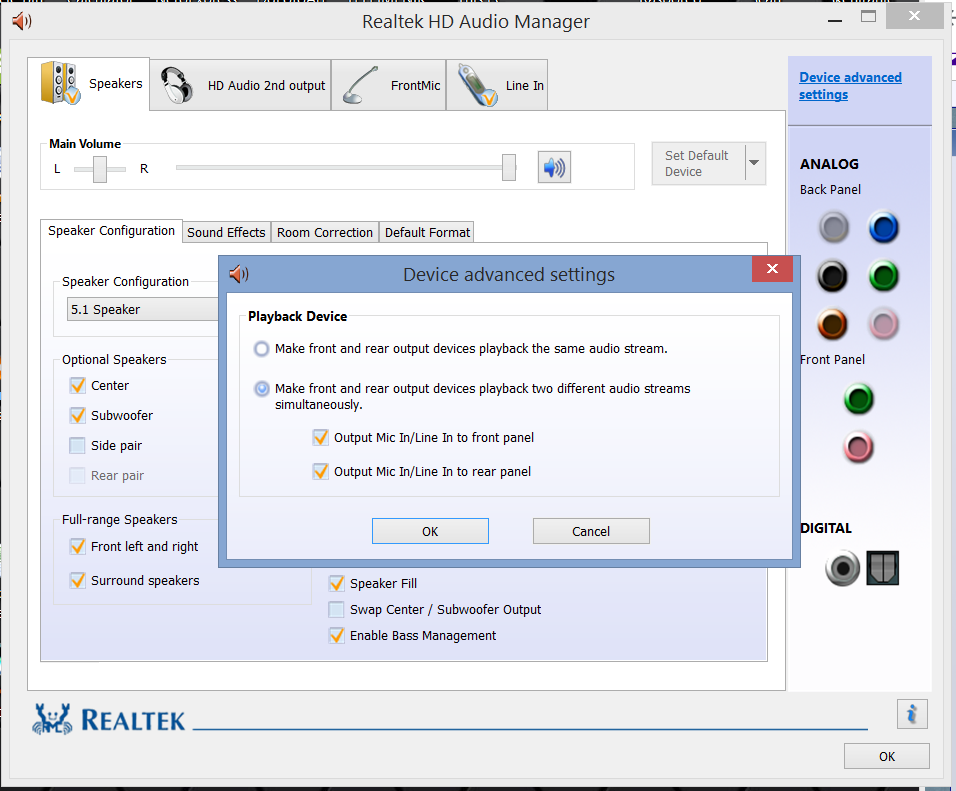Screen dimensions: 956x791
Task: Click the orange back panel jack
Action: (832, 324)
